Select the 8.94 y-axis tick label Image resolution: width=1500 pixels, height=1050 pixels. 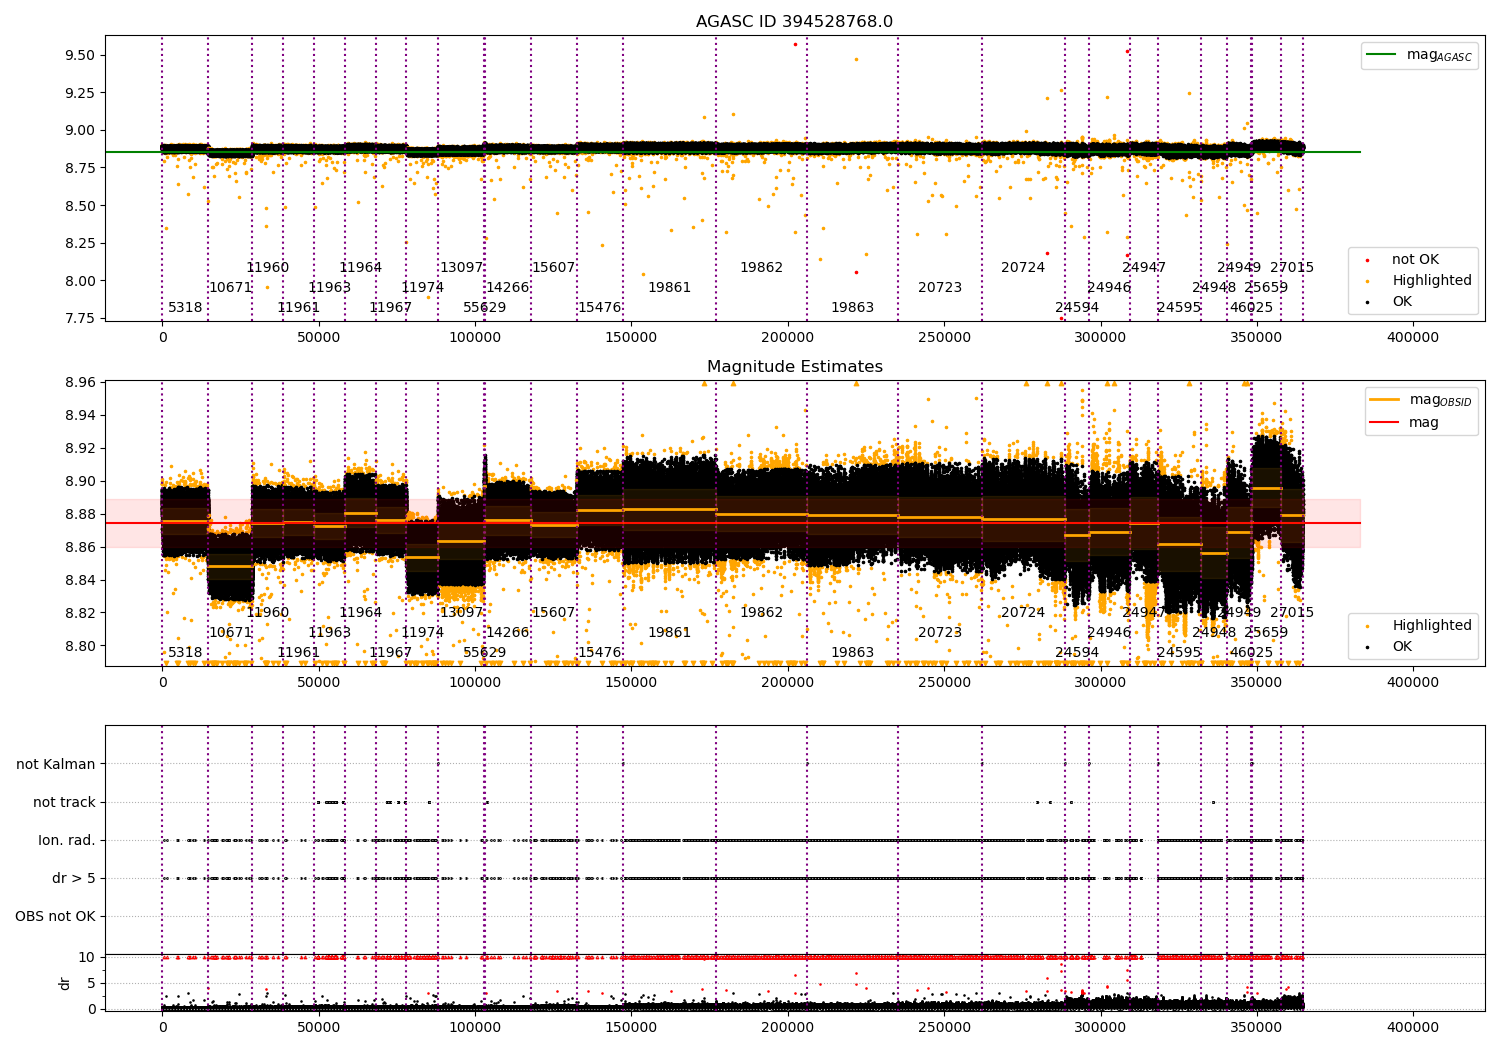coord(80,416)
